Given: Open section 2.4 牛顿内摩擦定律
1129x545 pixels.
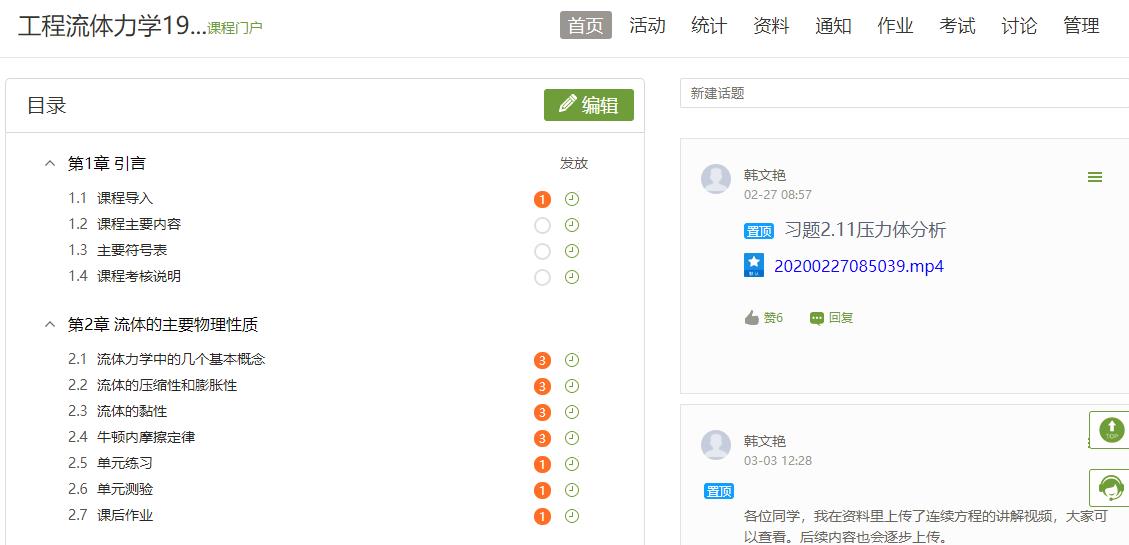Looking at the screenshot, I should coord(145,437).
